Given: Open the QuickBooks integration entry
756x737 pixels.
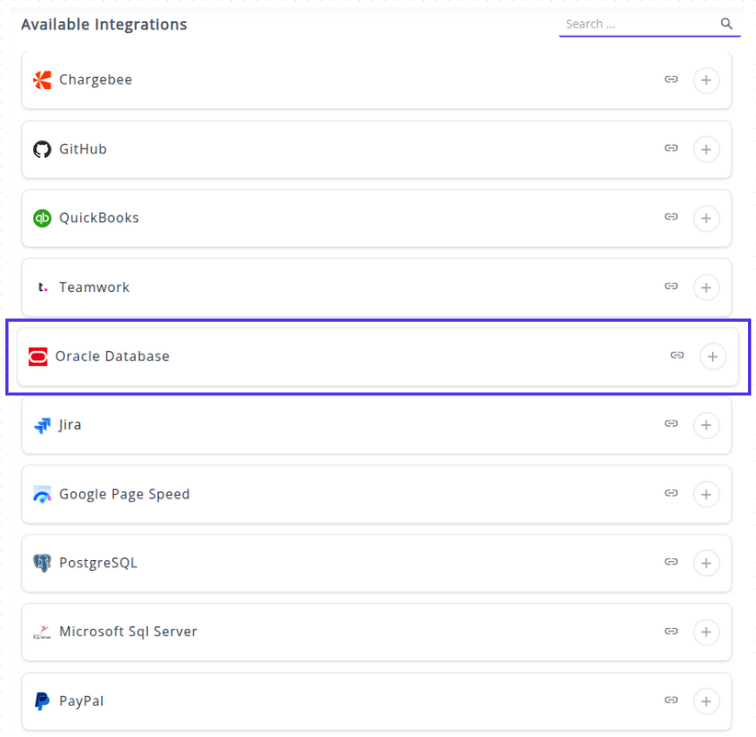Looking at the screenshot, I should pos(99,218).
